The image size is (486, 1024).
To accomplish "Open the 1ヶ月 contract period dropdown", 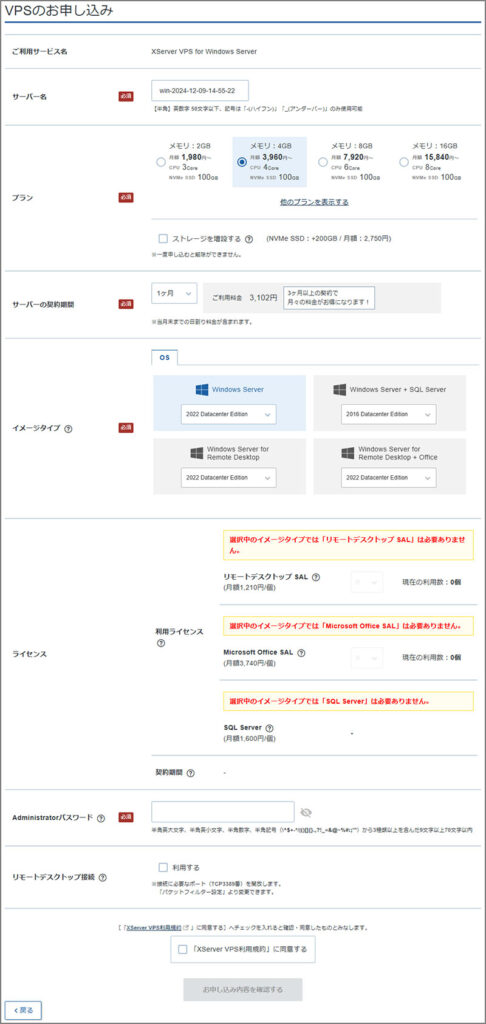I will point(174,294).
